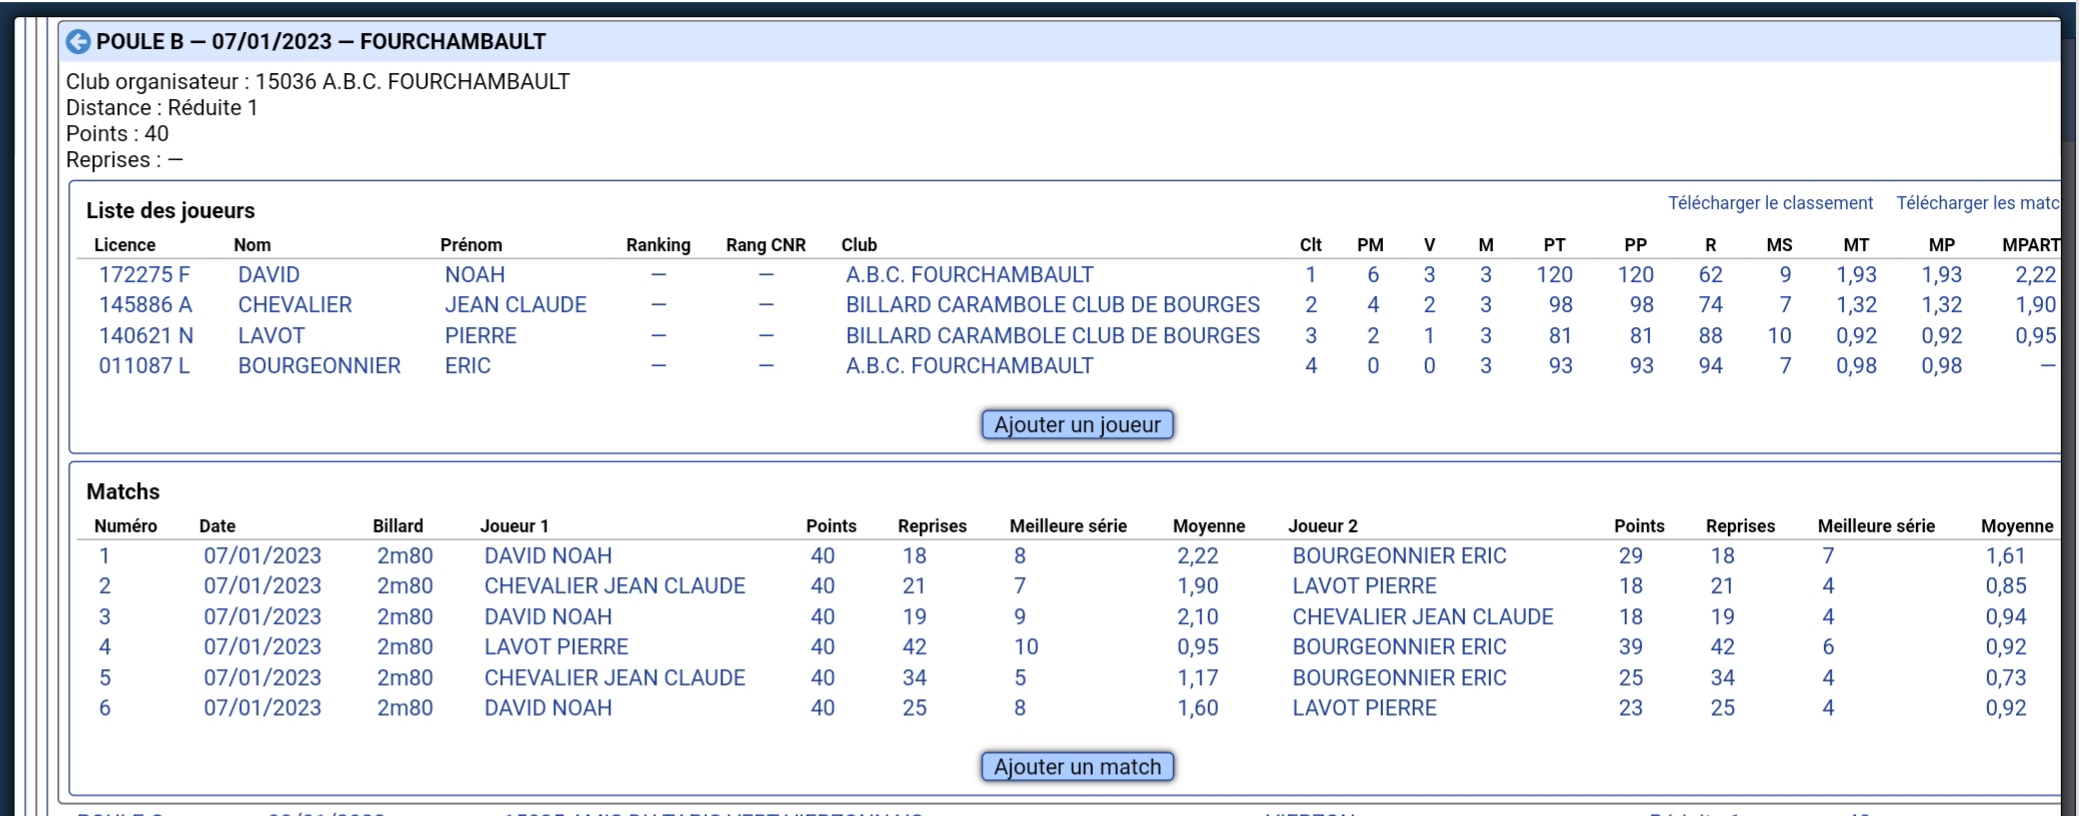Click Clt column header
This screenshot has width=2085, height=816.
[x=1310, y=245]
